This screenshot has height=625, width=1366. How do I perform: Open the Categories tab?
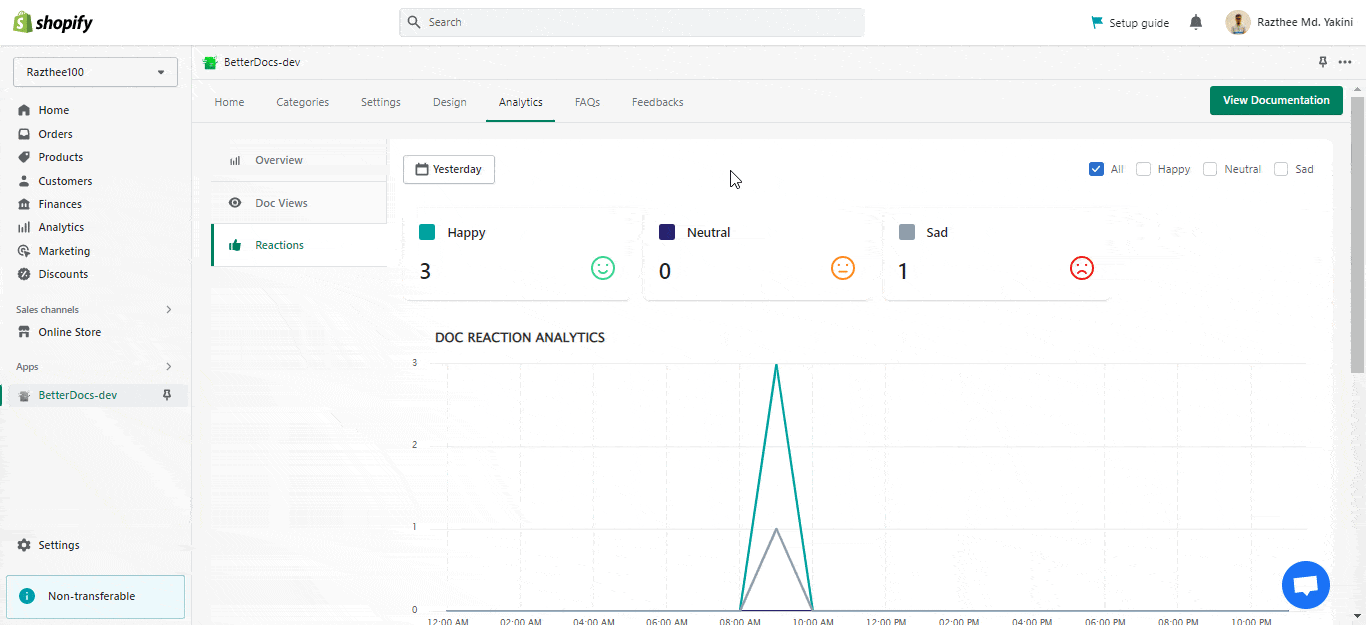[x=303, y=102]
